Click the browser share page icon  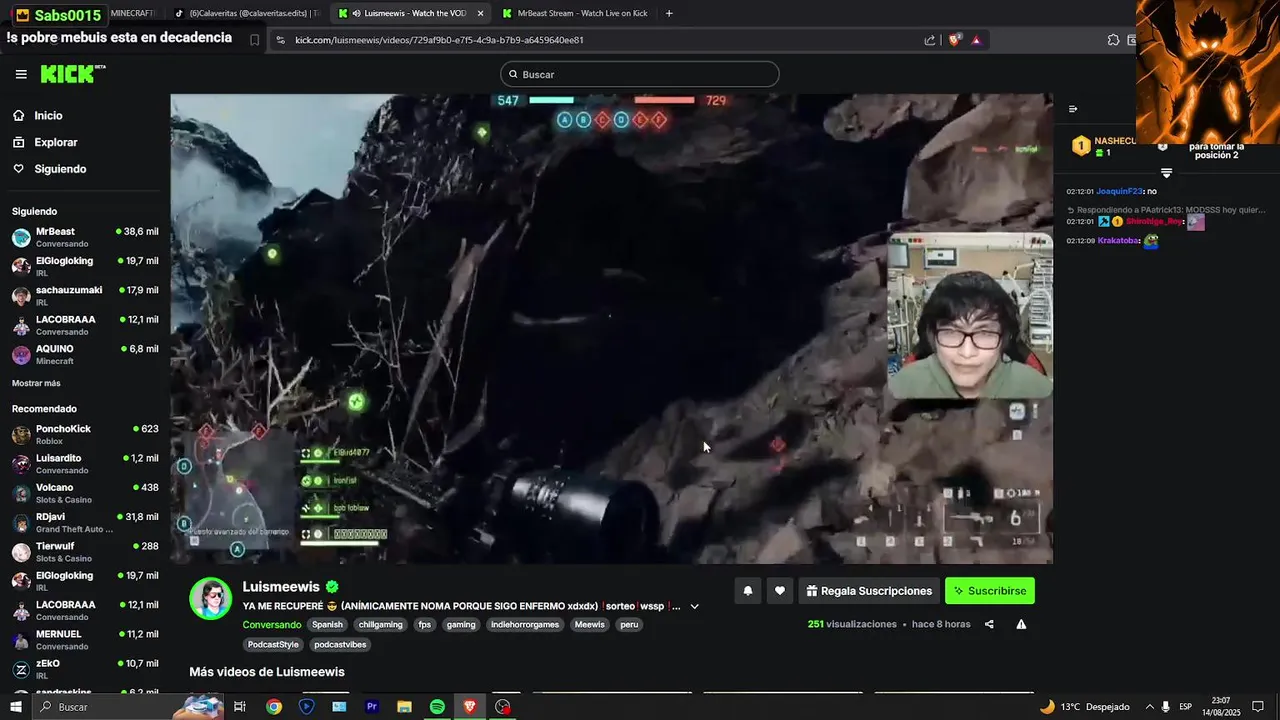coord(930,40)
